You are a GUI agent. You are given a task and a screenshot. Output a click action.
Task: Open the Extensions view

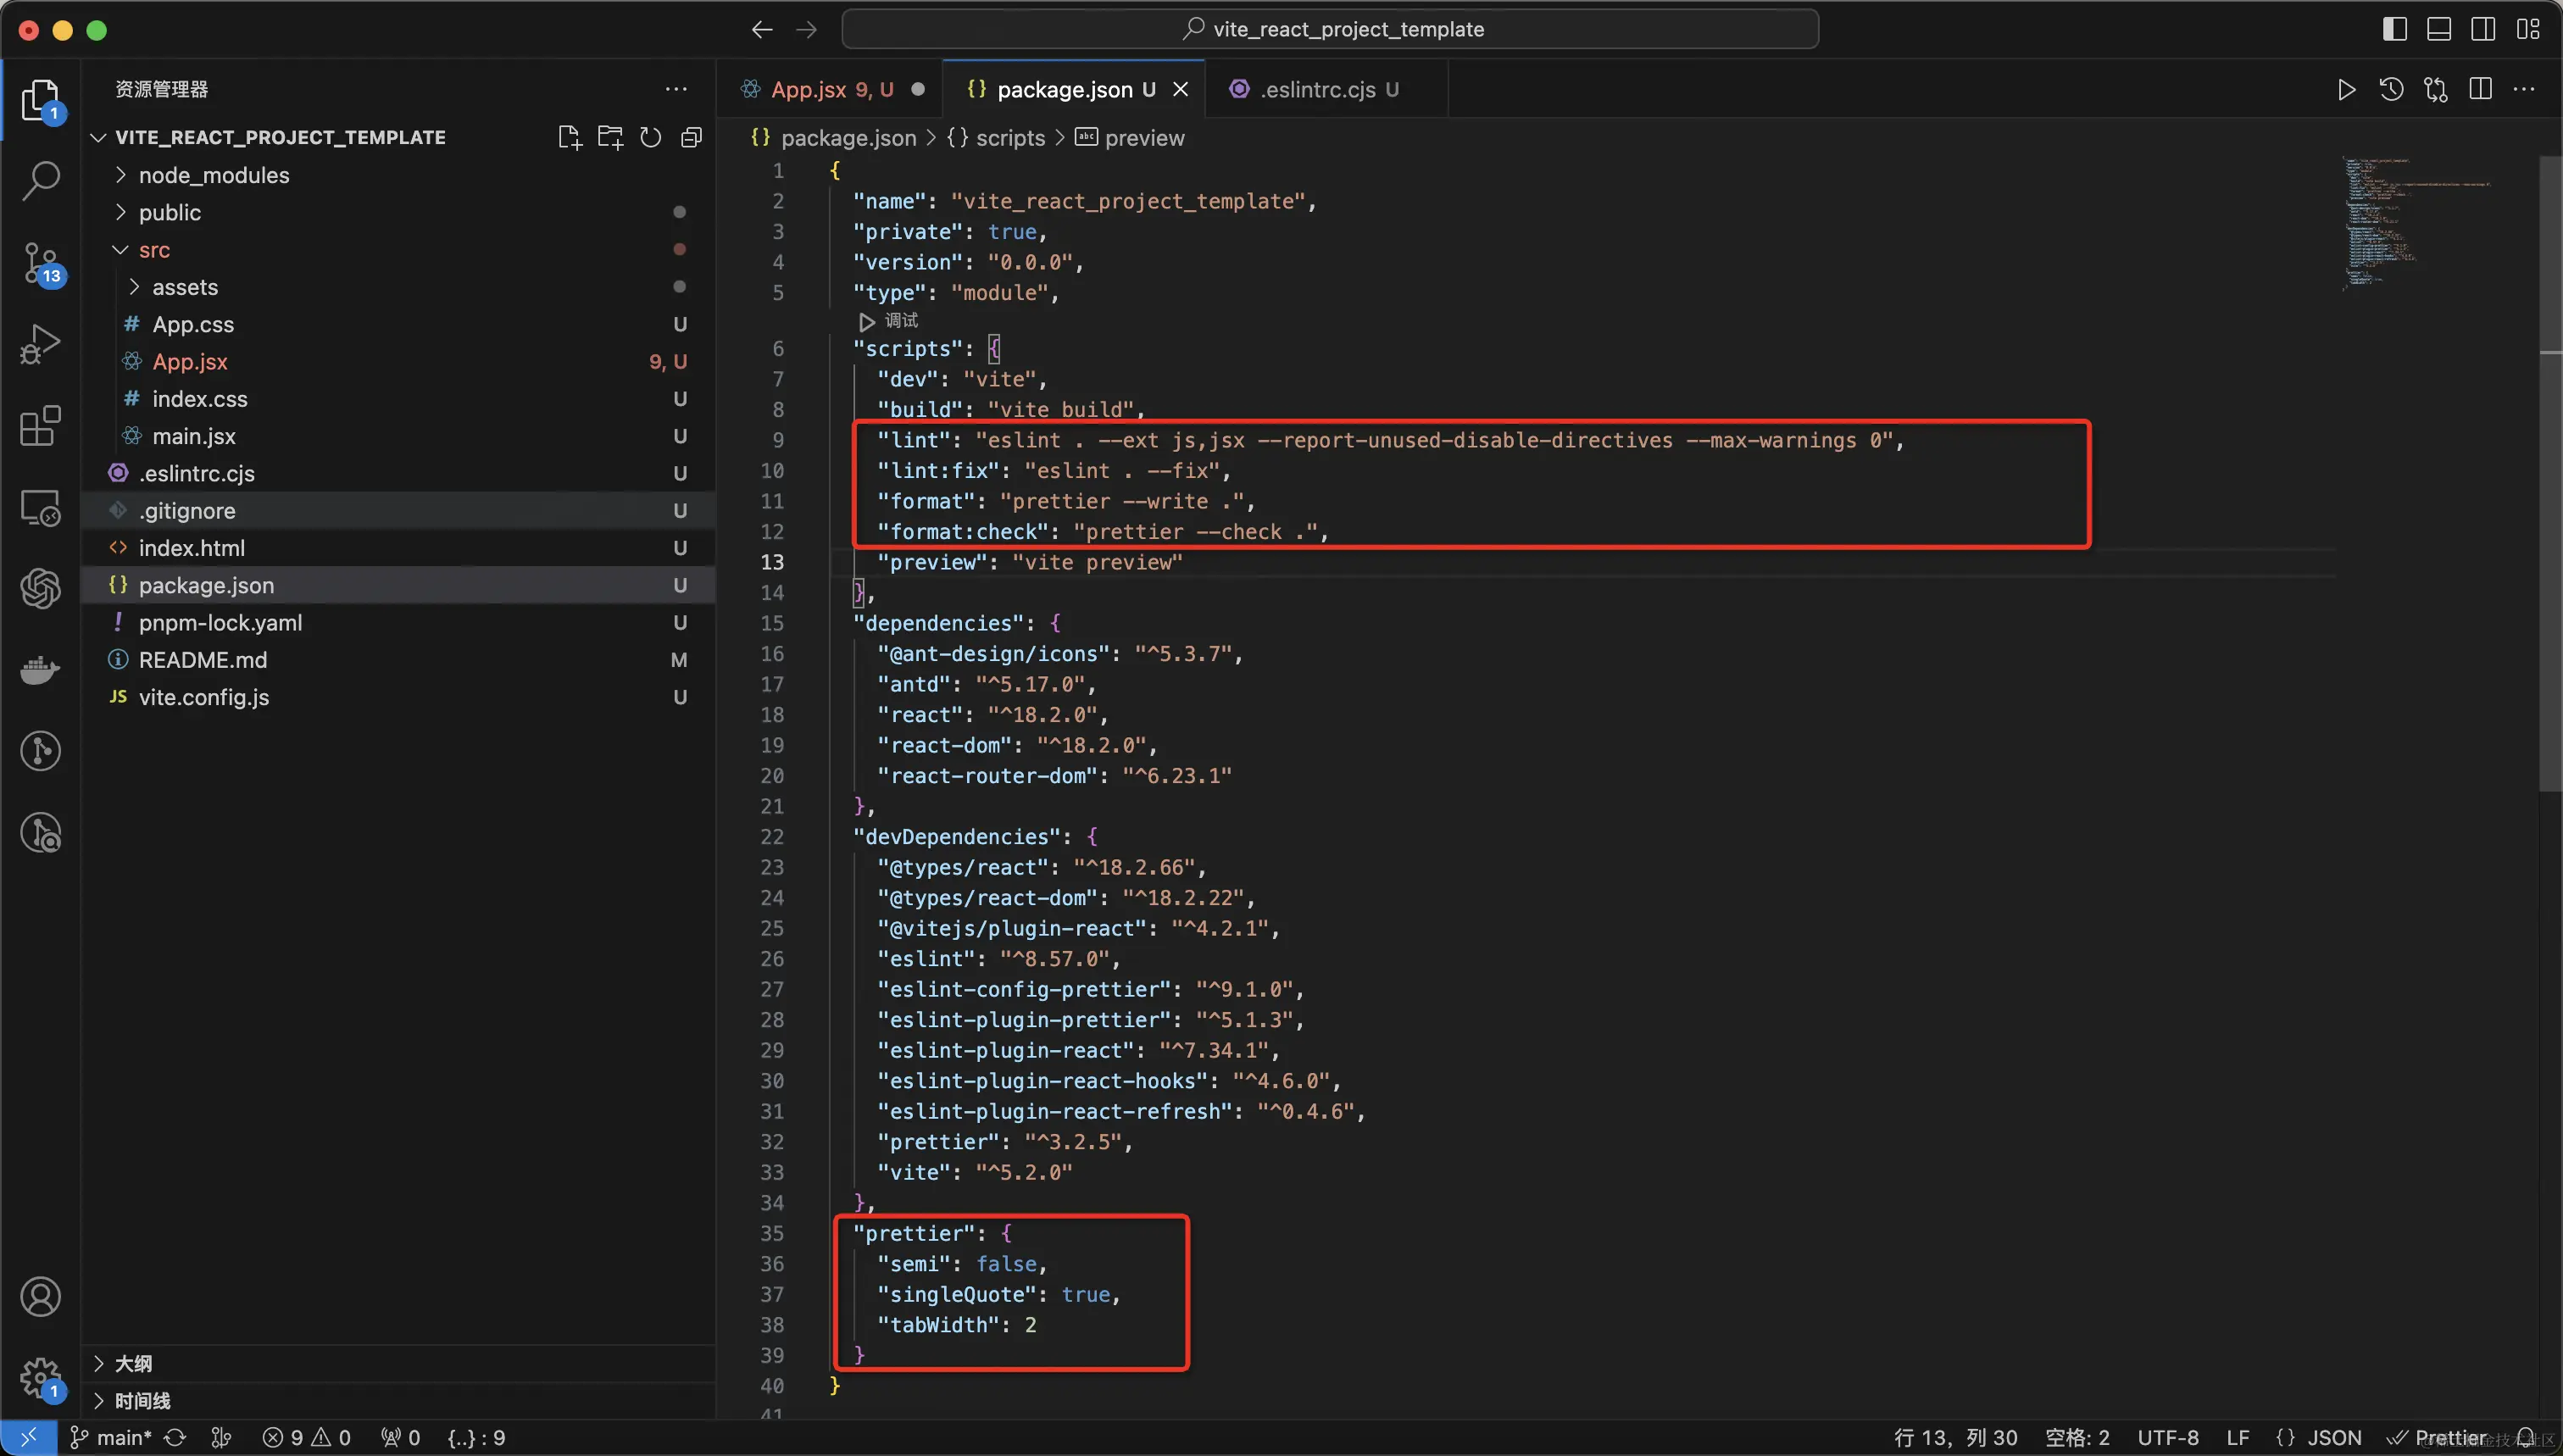41,426
